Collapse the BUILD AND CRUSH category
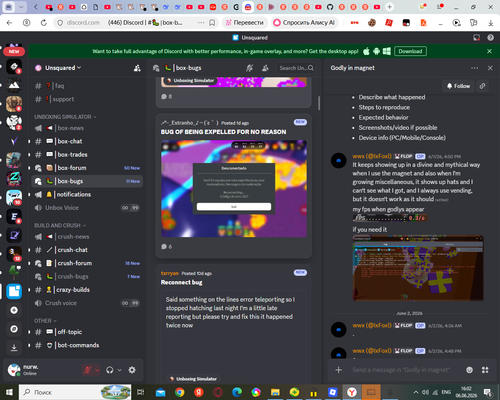Screen dimensions: 500x400 (x=60, y=225)
